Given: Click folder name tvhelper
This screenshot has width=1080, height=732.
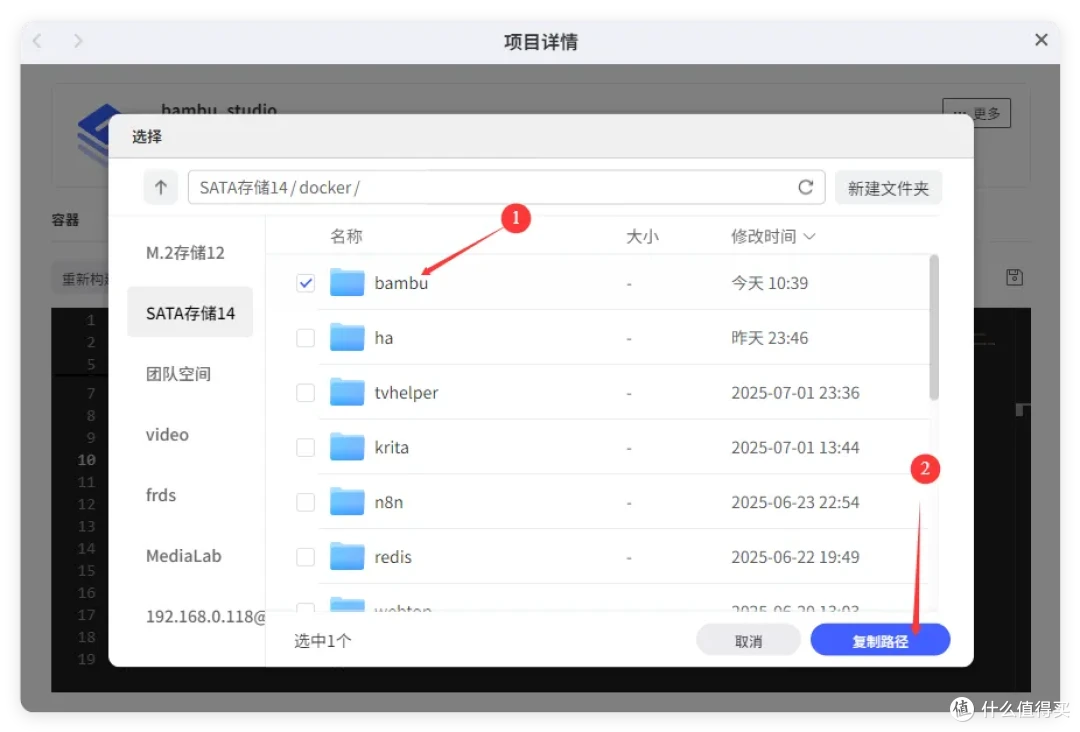Looking at the screenshot, I should (x=406, y=393).
